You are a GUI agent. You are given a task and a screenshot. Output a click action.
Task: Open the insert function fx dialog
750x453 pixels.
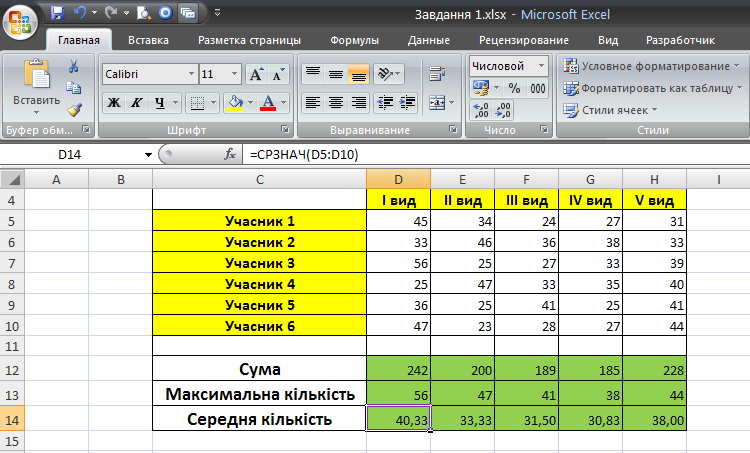click(x=230, y=155)
